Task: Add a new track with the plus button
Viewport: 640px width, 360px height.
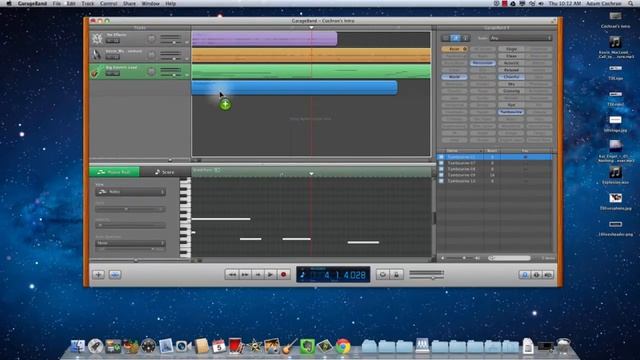Action: click(x=98, y=275)
